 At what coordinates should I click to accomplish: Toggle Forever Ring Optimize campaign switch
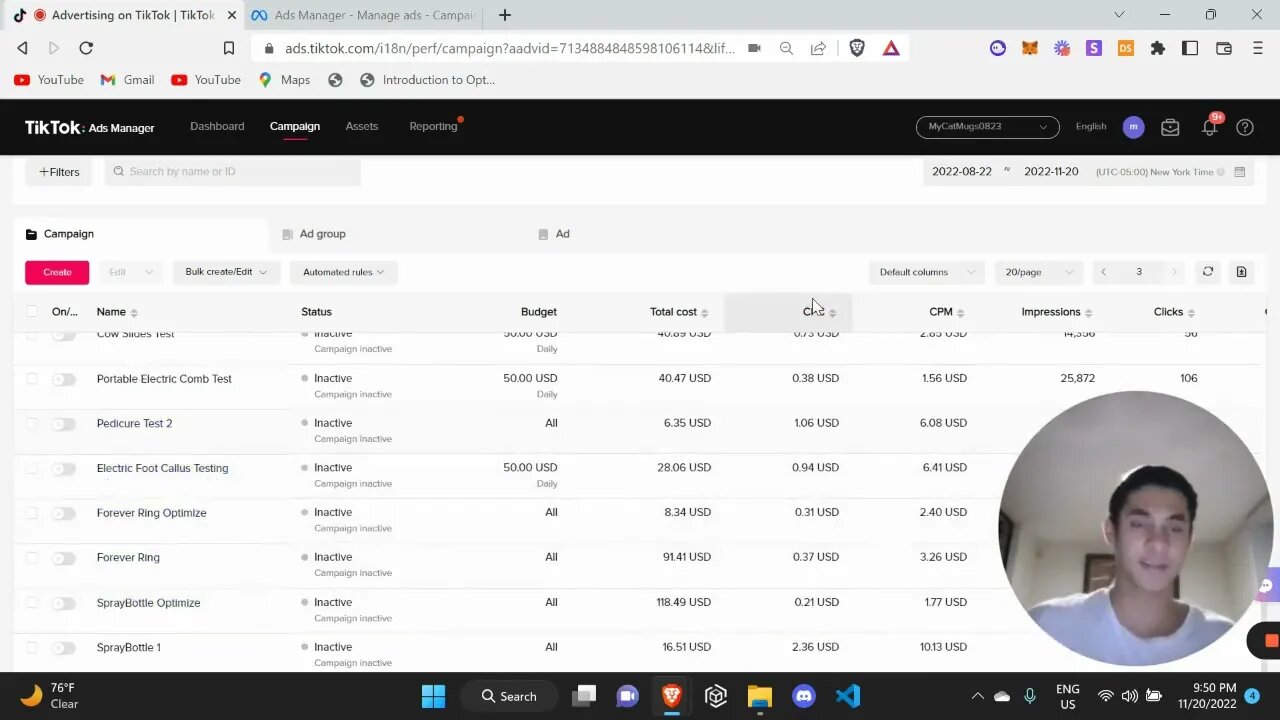(64, 513)
